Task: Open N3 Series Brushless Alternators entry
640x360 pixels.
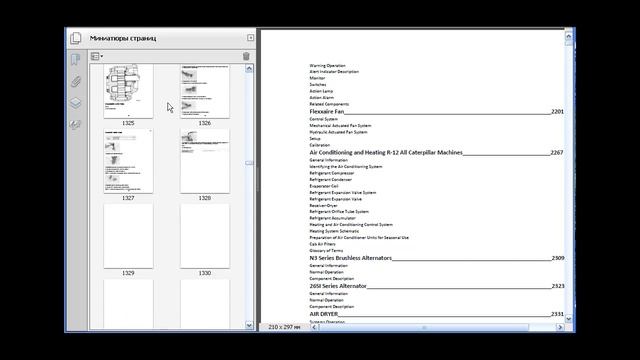Action: pos(436,258)
